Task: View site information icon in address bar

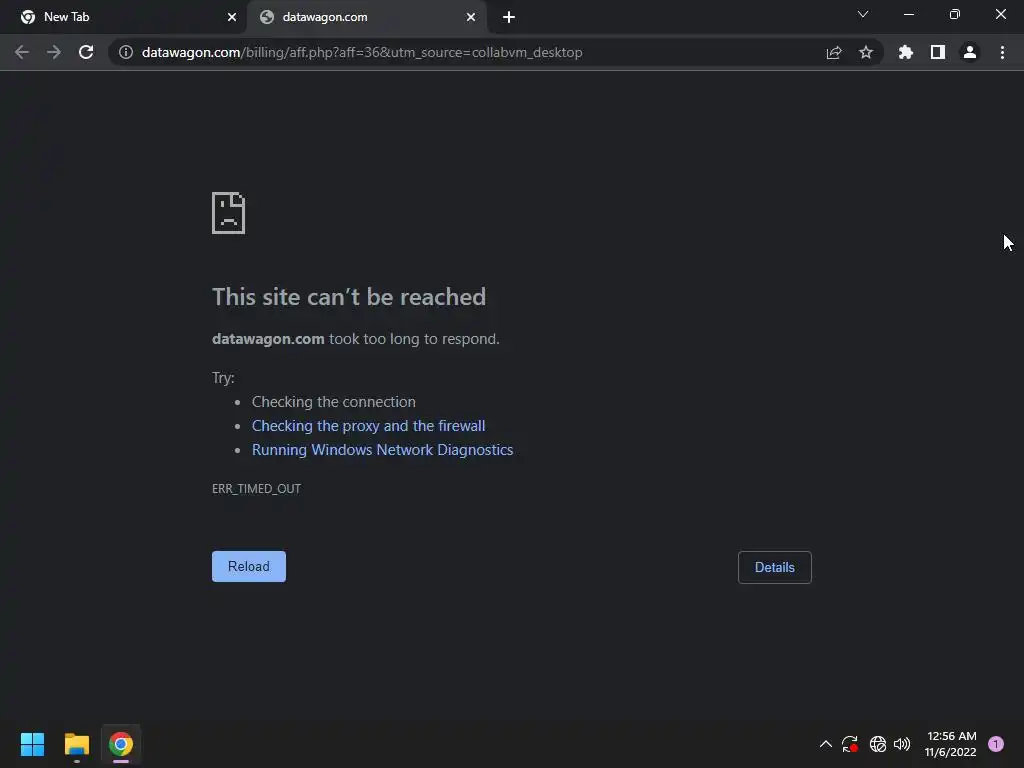Action: coord(126,52)
